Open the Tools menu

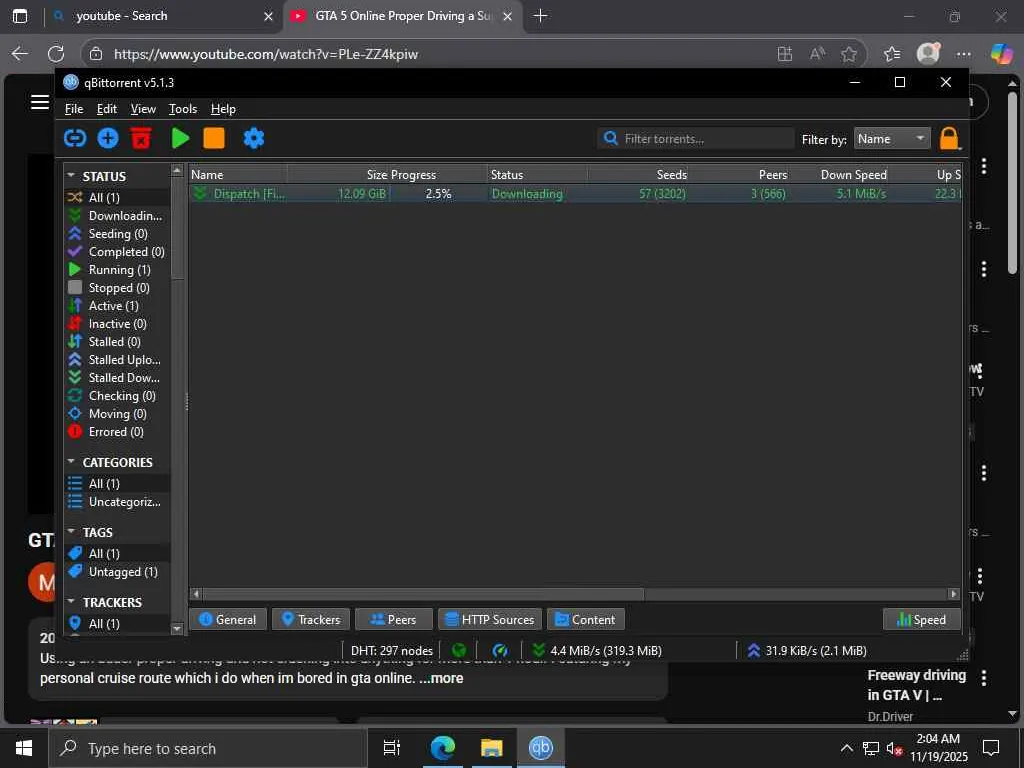[183, 109]
